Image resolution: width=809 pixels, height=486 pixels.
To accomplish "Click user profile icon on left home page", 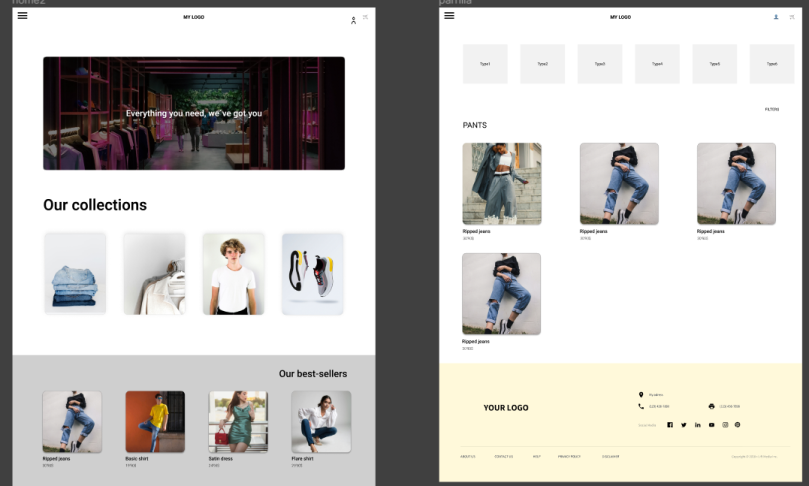I will click(x=354, y=20).
